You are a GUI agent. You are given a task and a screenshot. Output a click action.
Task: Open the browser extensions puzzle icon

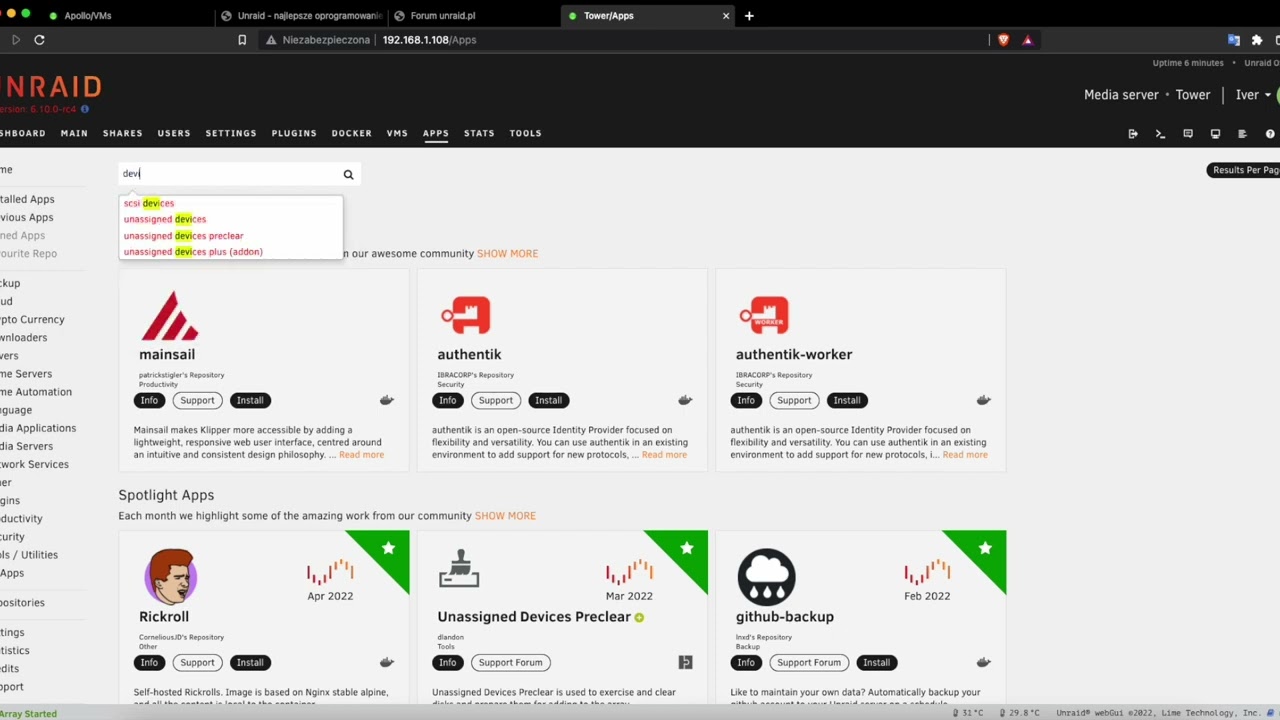tap(1257, 40)
